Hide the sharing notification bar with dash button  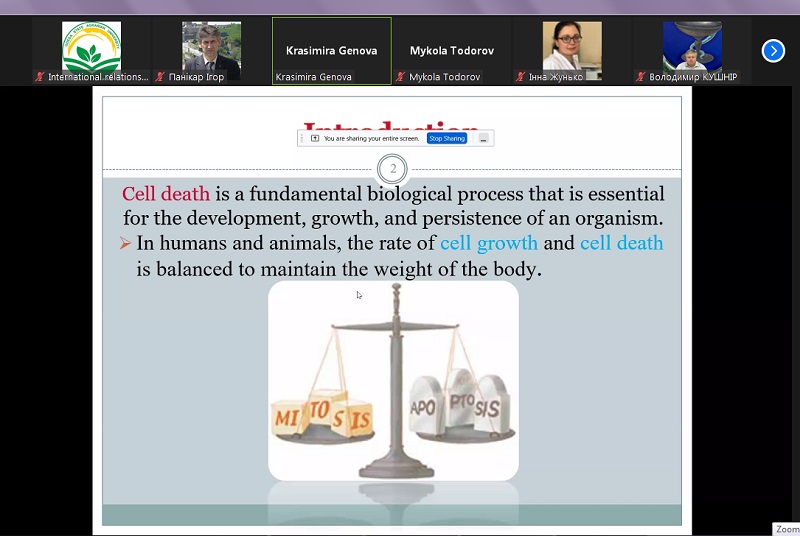point(483,139)
